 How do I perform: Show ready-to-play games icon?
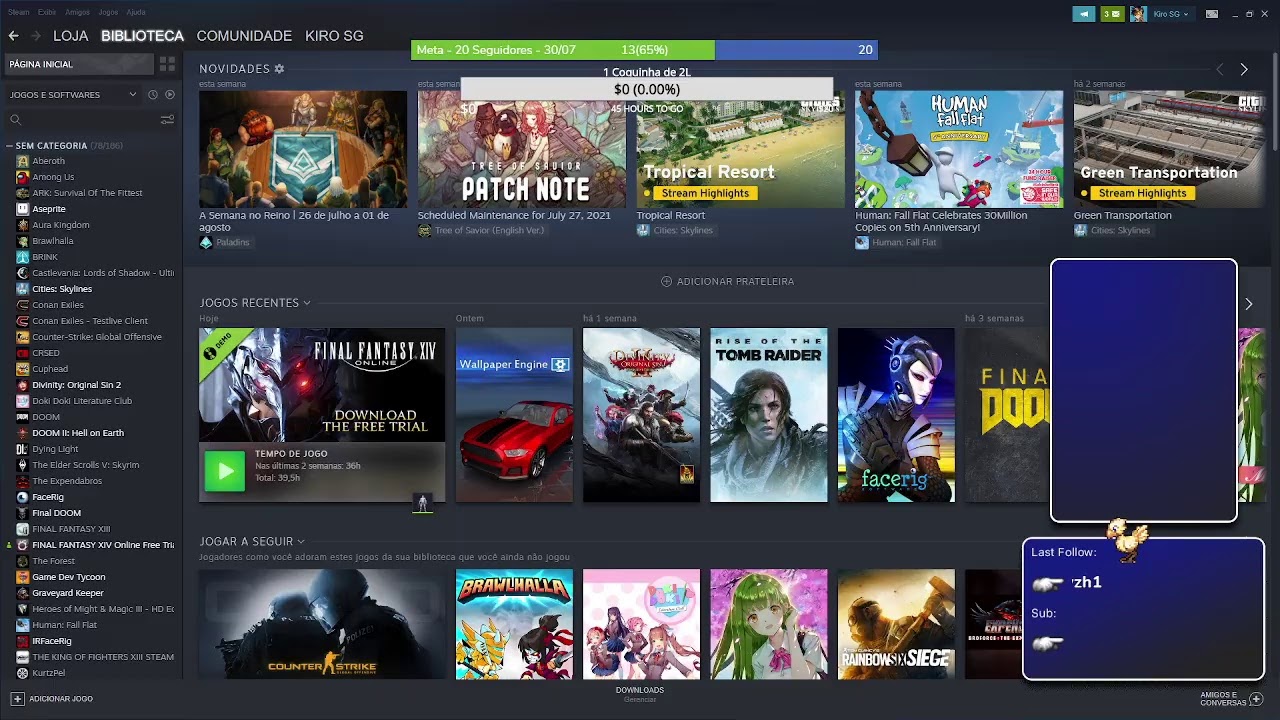170,95
